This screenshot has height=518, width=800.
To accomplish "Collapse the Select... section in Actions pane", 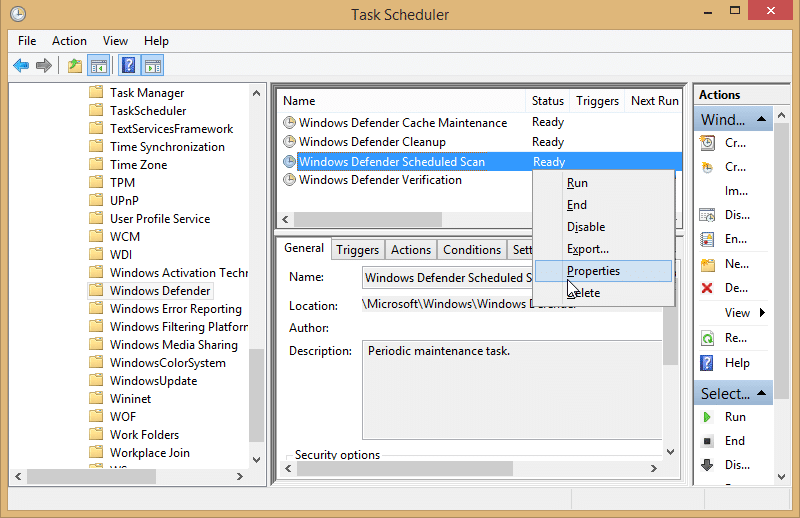I will [x=762, y=393].
